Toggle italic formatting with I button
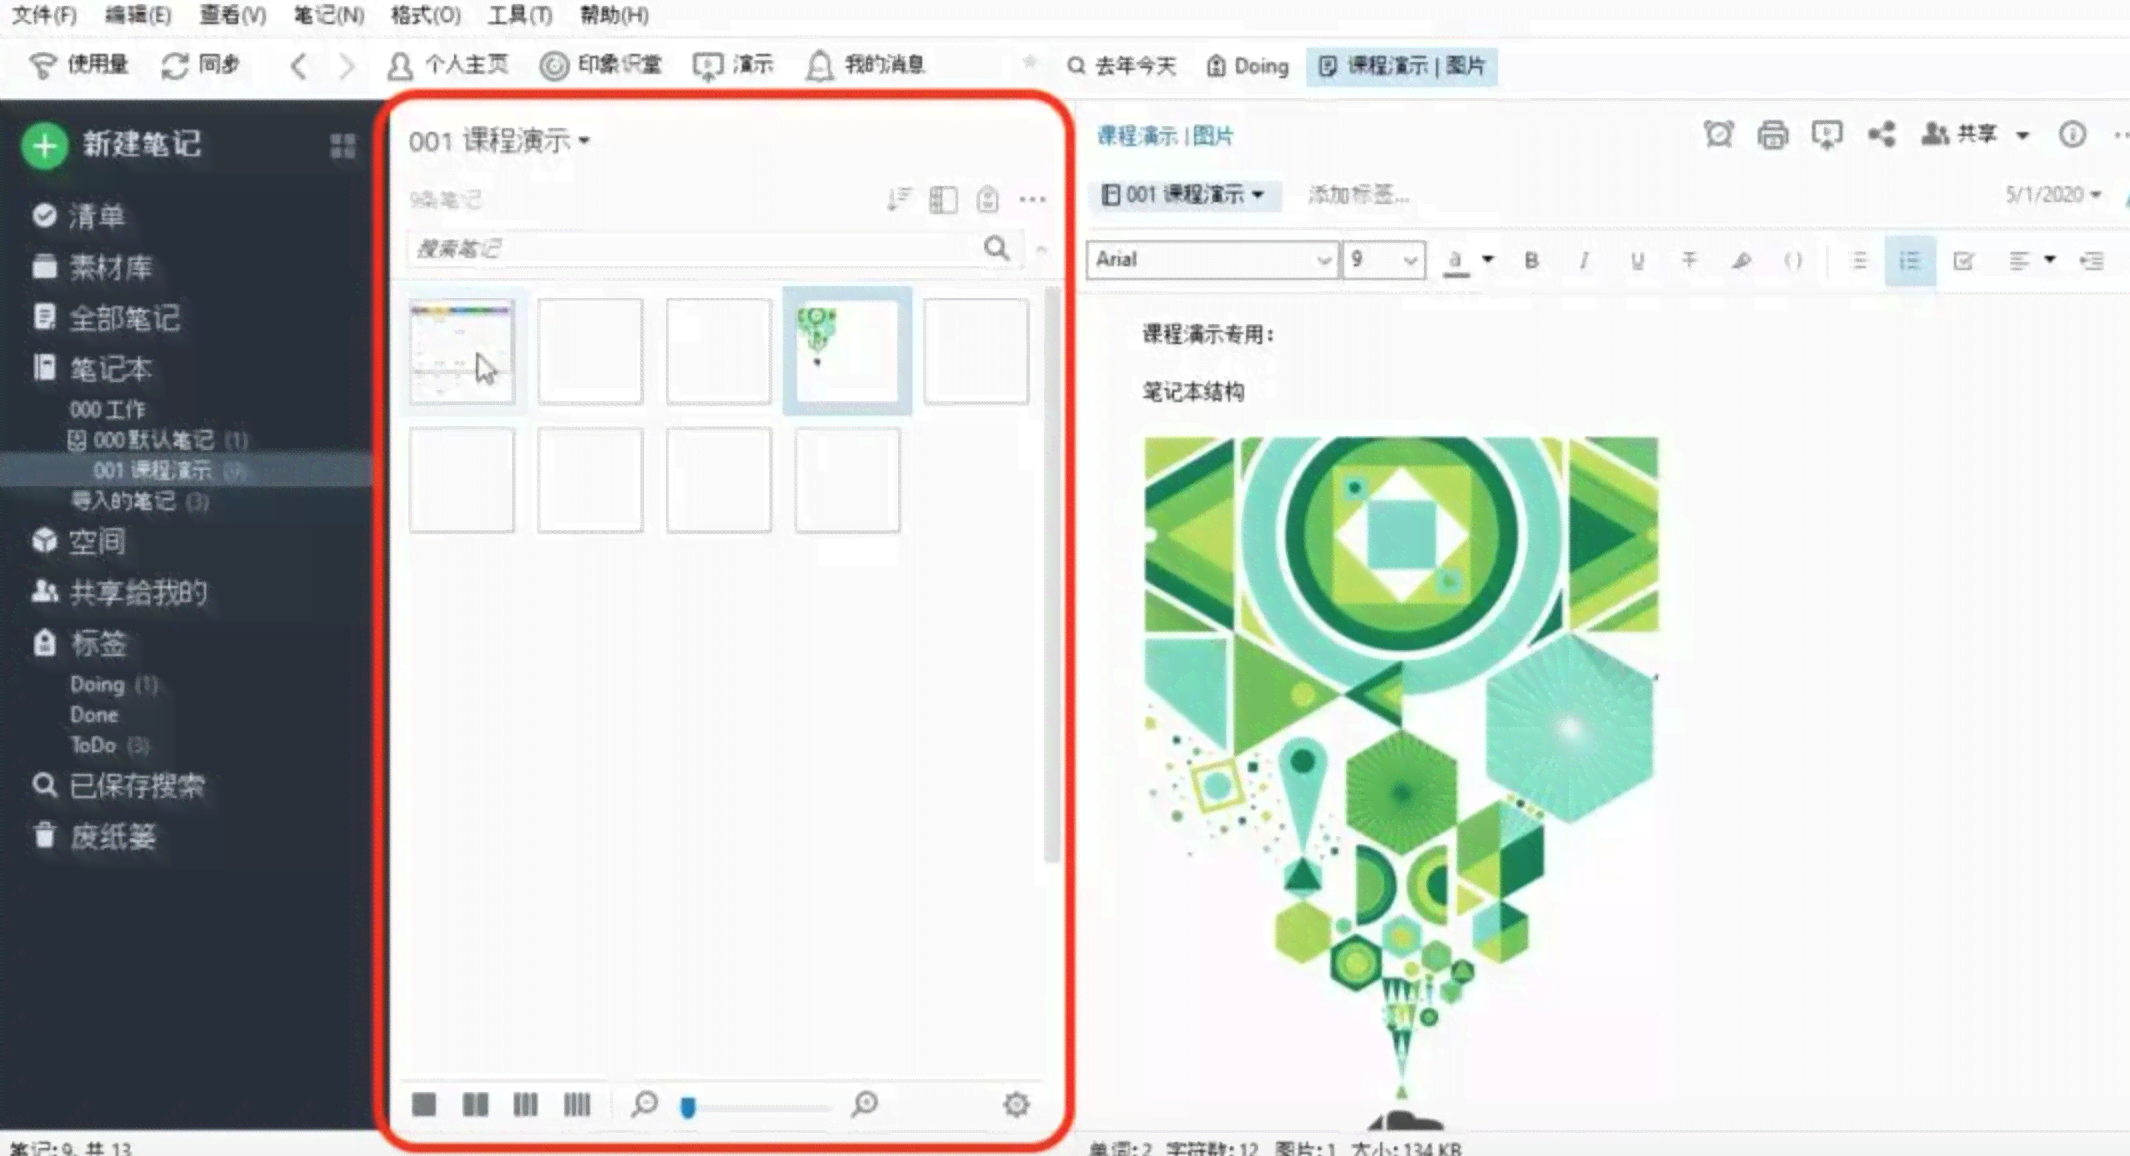 click(x=1584, y=261)
